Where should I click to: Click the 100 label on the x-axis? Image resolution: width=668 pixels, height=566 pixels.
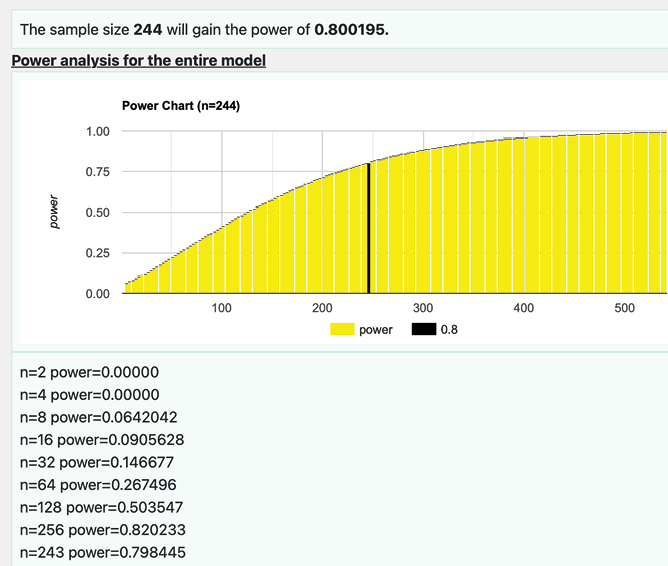point(221,308)
